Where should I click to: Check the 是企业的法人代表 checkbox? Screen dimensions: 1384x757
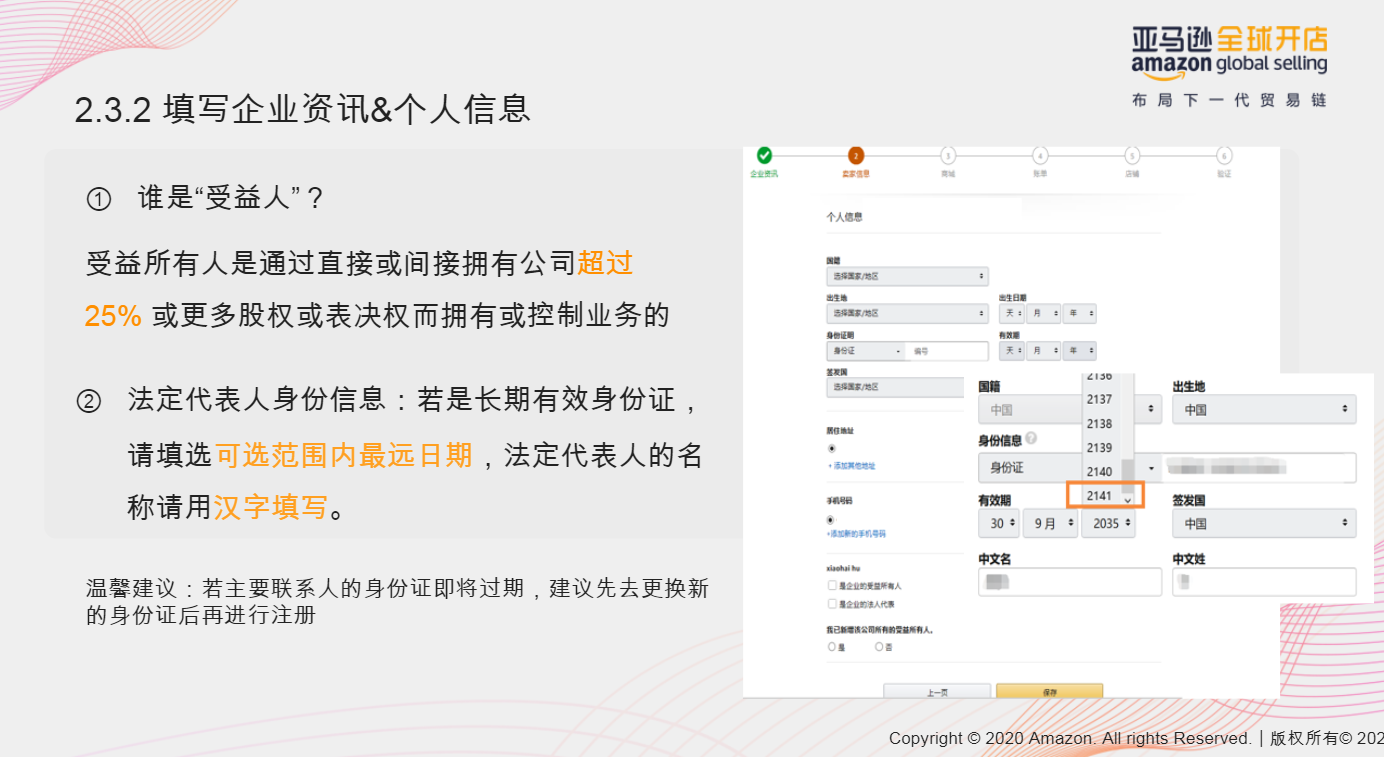coord(830,604)
